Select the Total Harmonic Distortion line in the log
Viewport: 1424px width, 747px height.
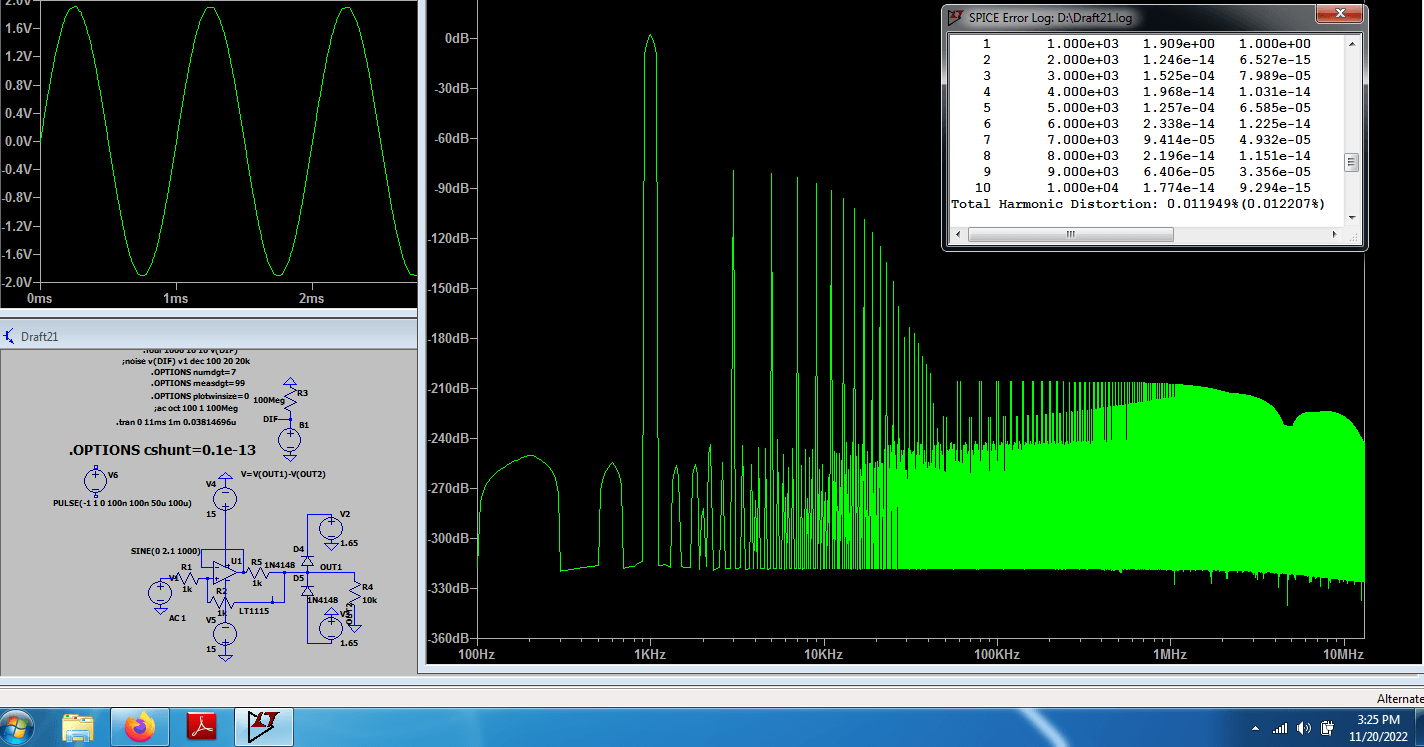click(1137, 204)
